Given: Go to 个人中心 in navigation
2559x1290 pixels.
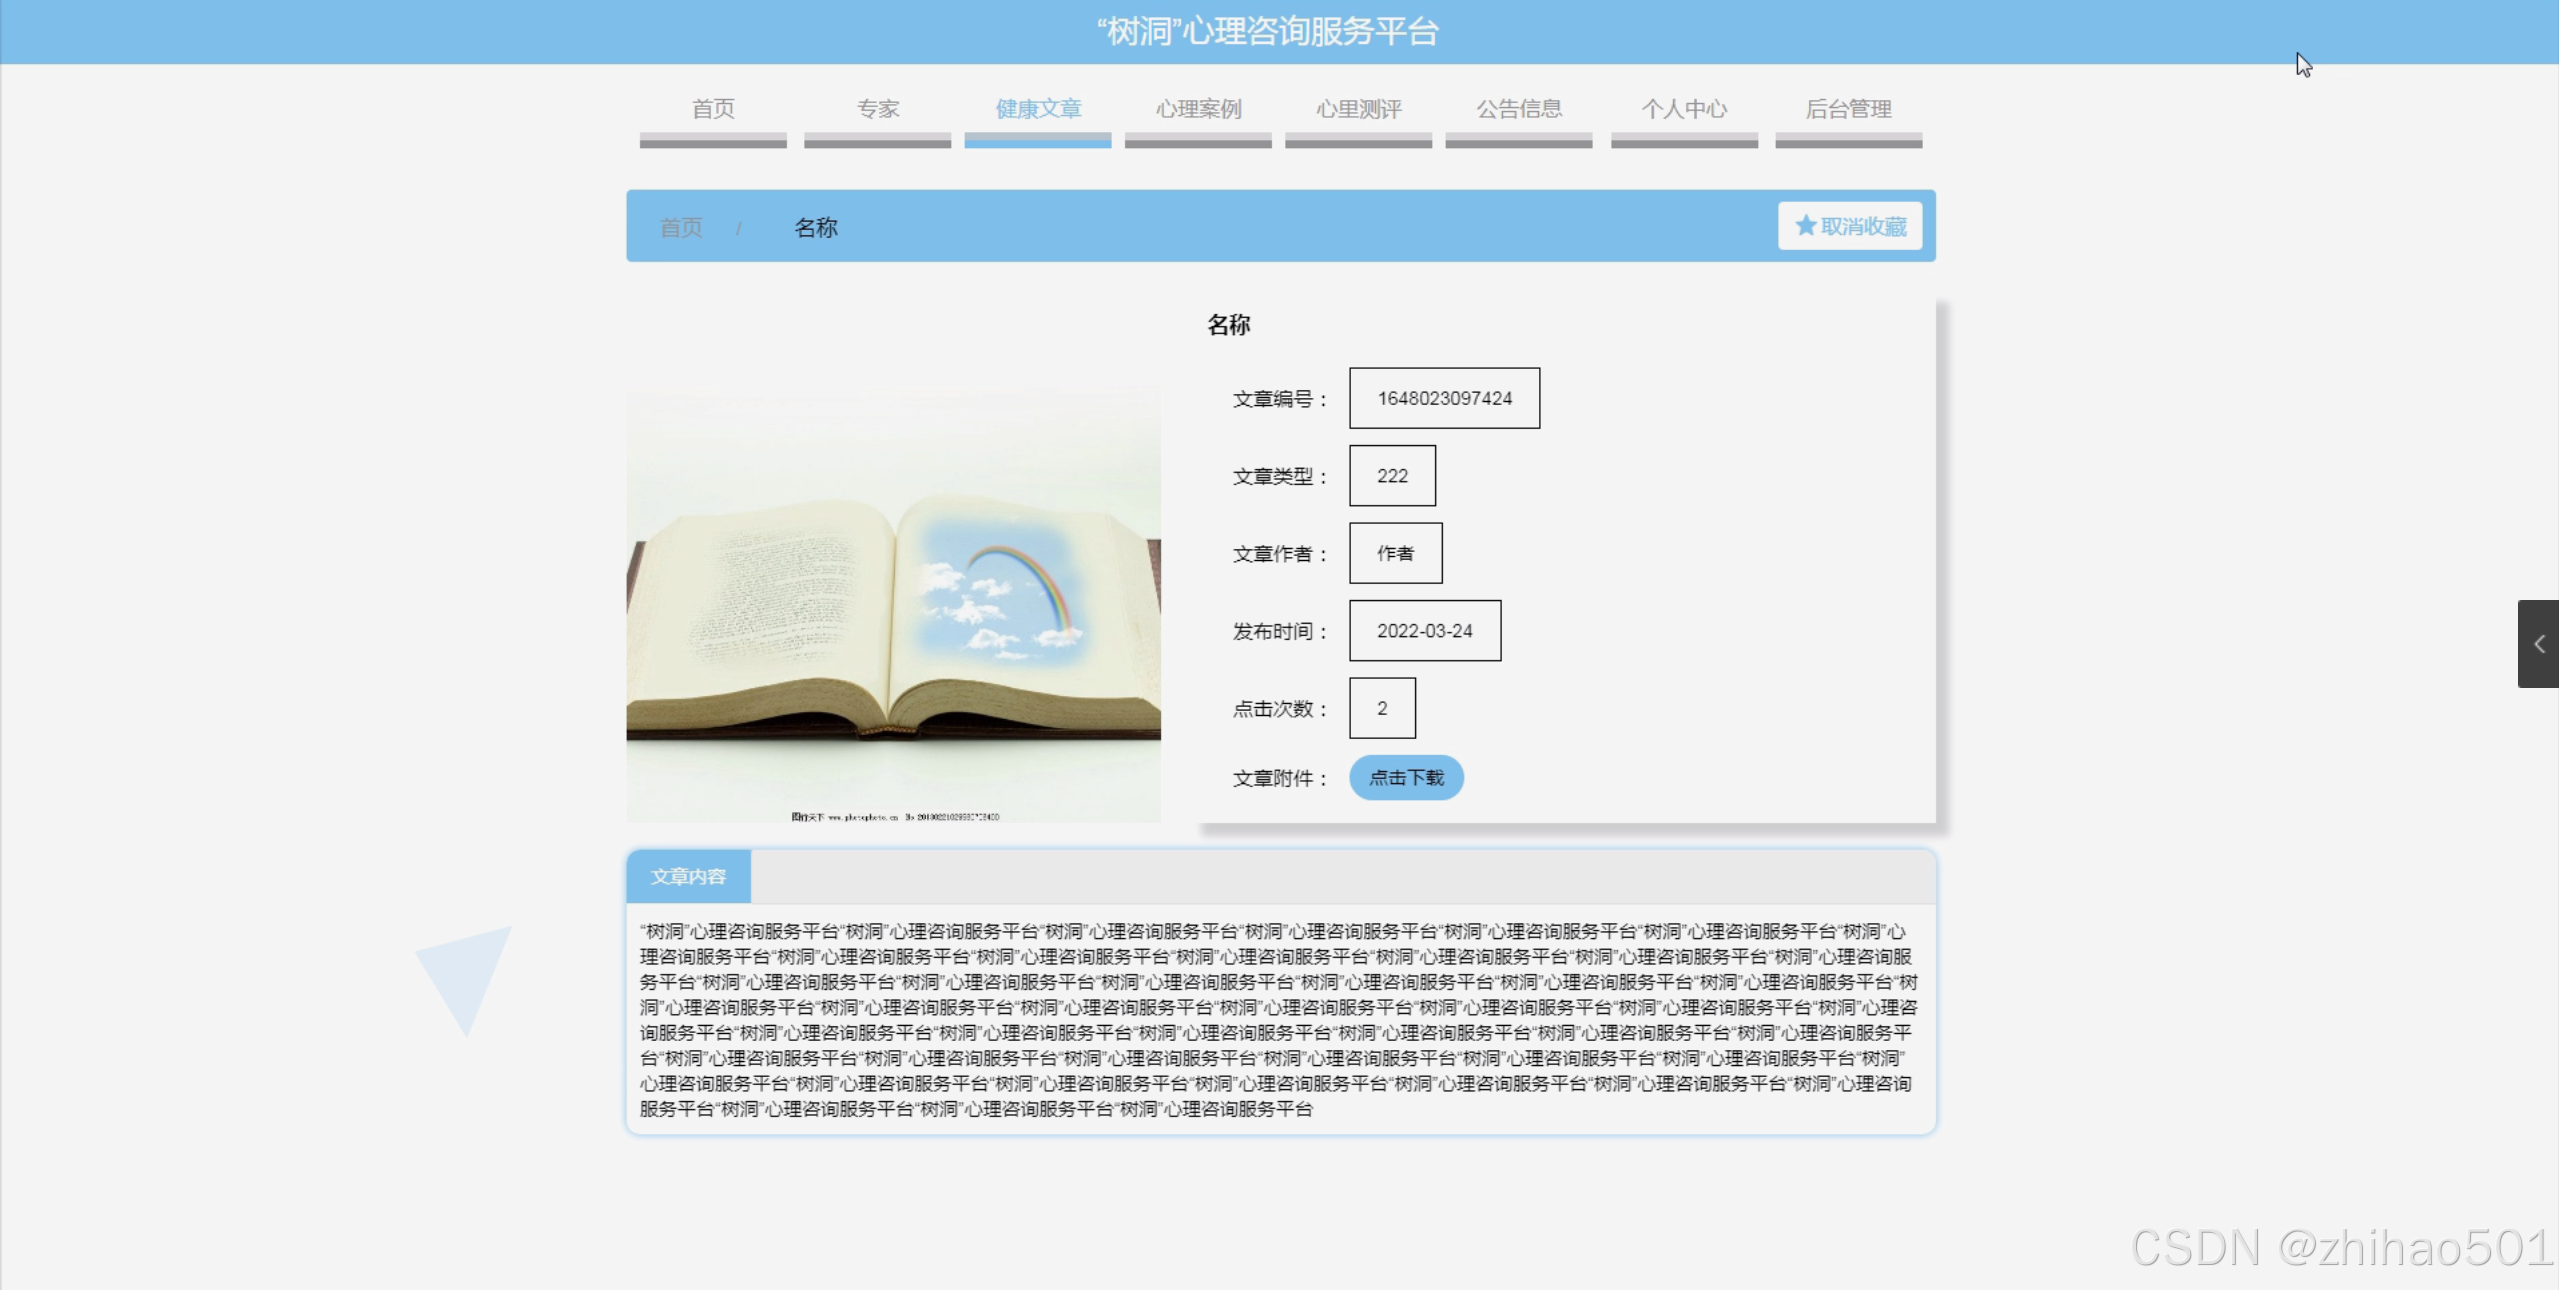Looking at the screenshot, I should click(x=1684, y=109).
